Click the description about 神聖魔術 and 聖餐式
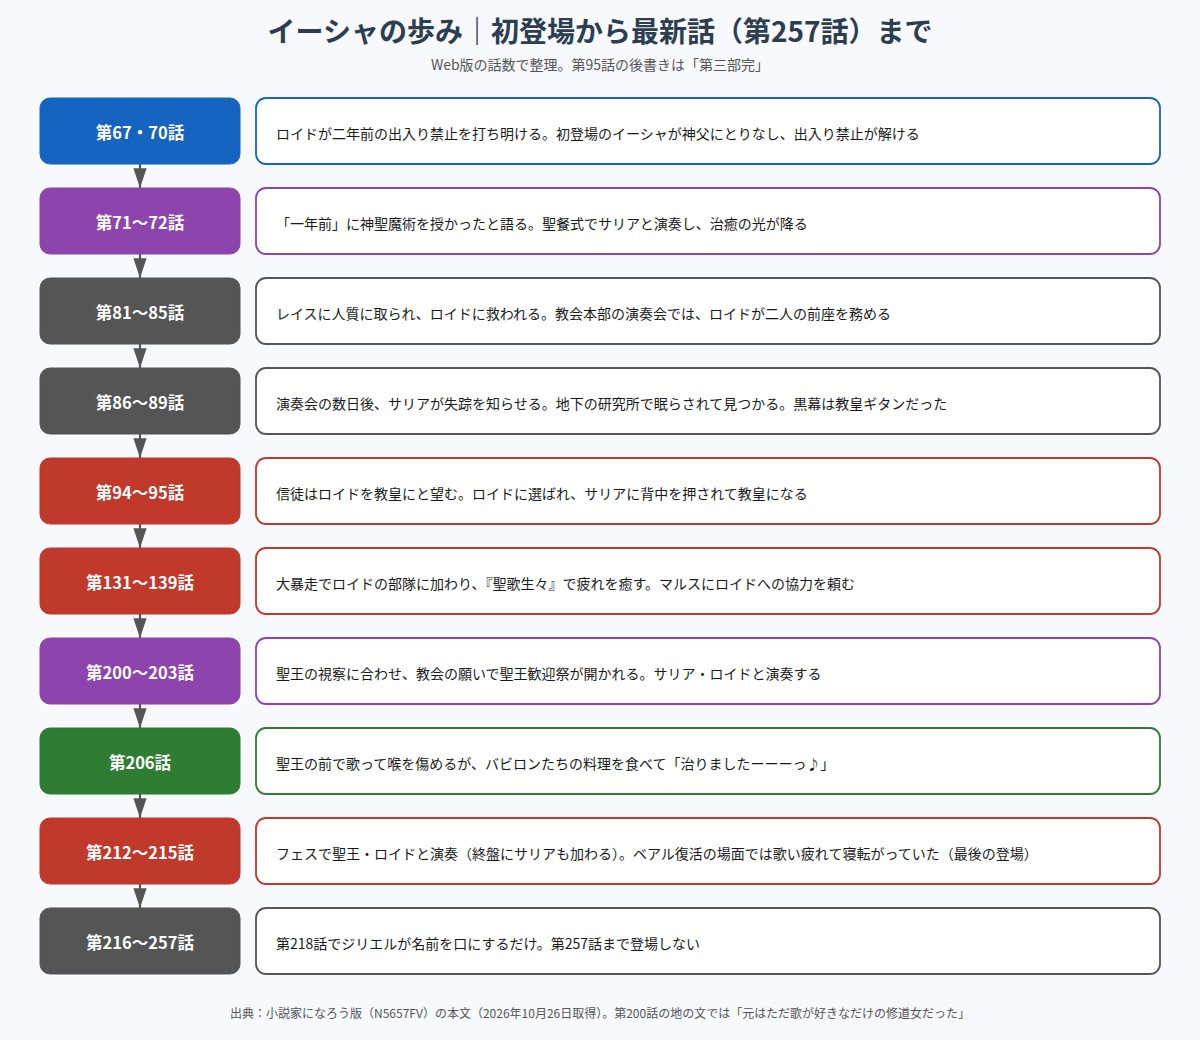 tap(708, 221)
